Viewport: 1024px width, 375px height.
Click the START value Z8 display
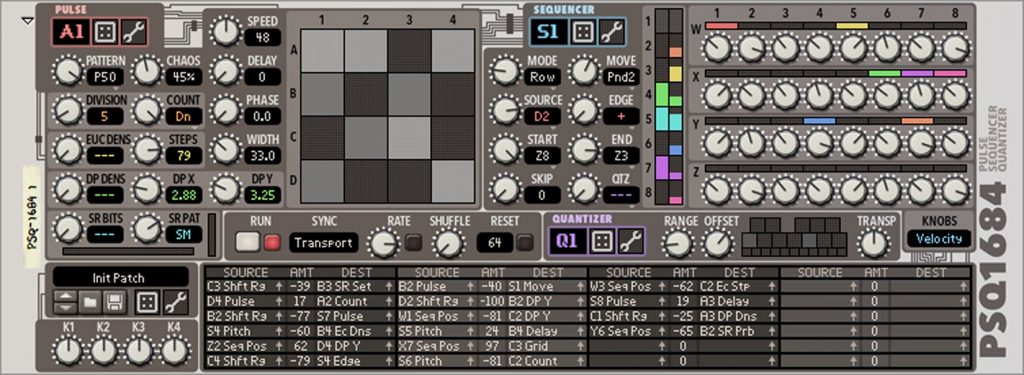pyautogui.click(x=542, y=155)
